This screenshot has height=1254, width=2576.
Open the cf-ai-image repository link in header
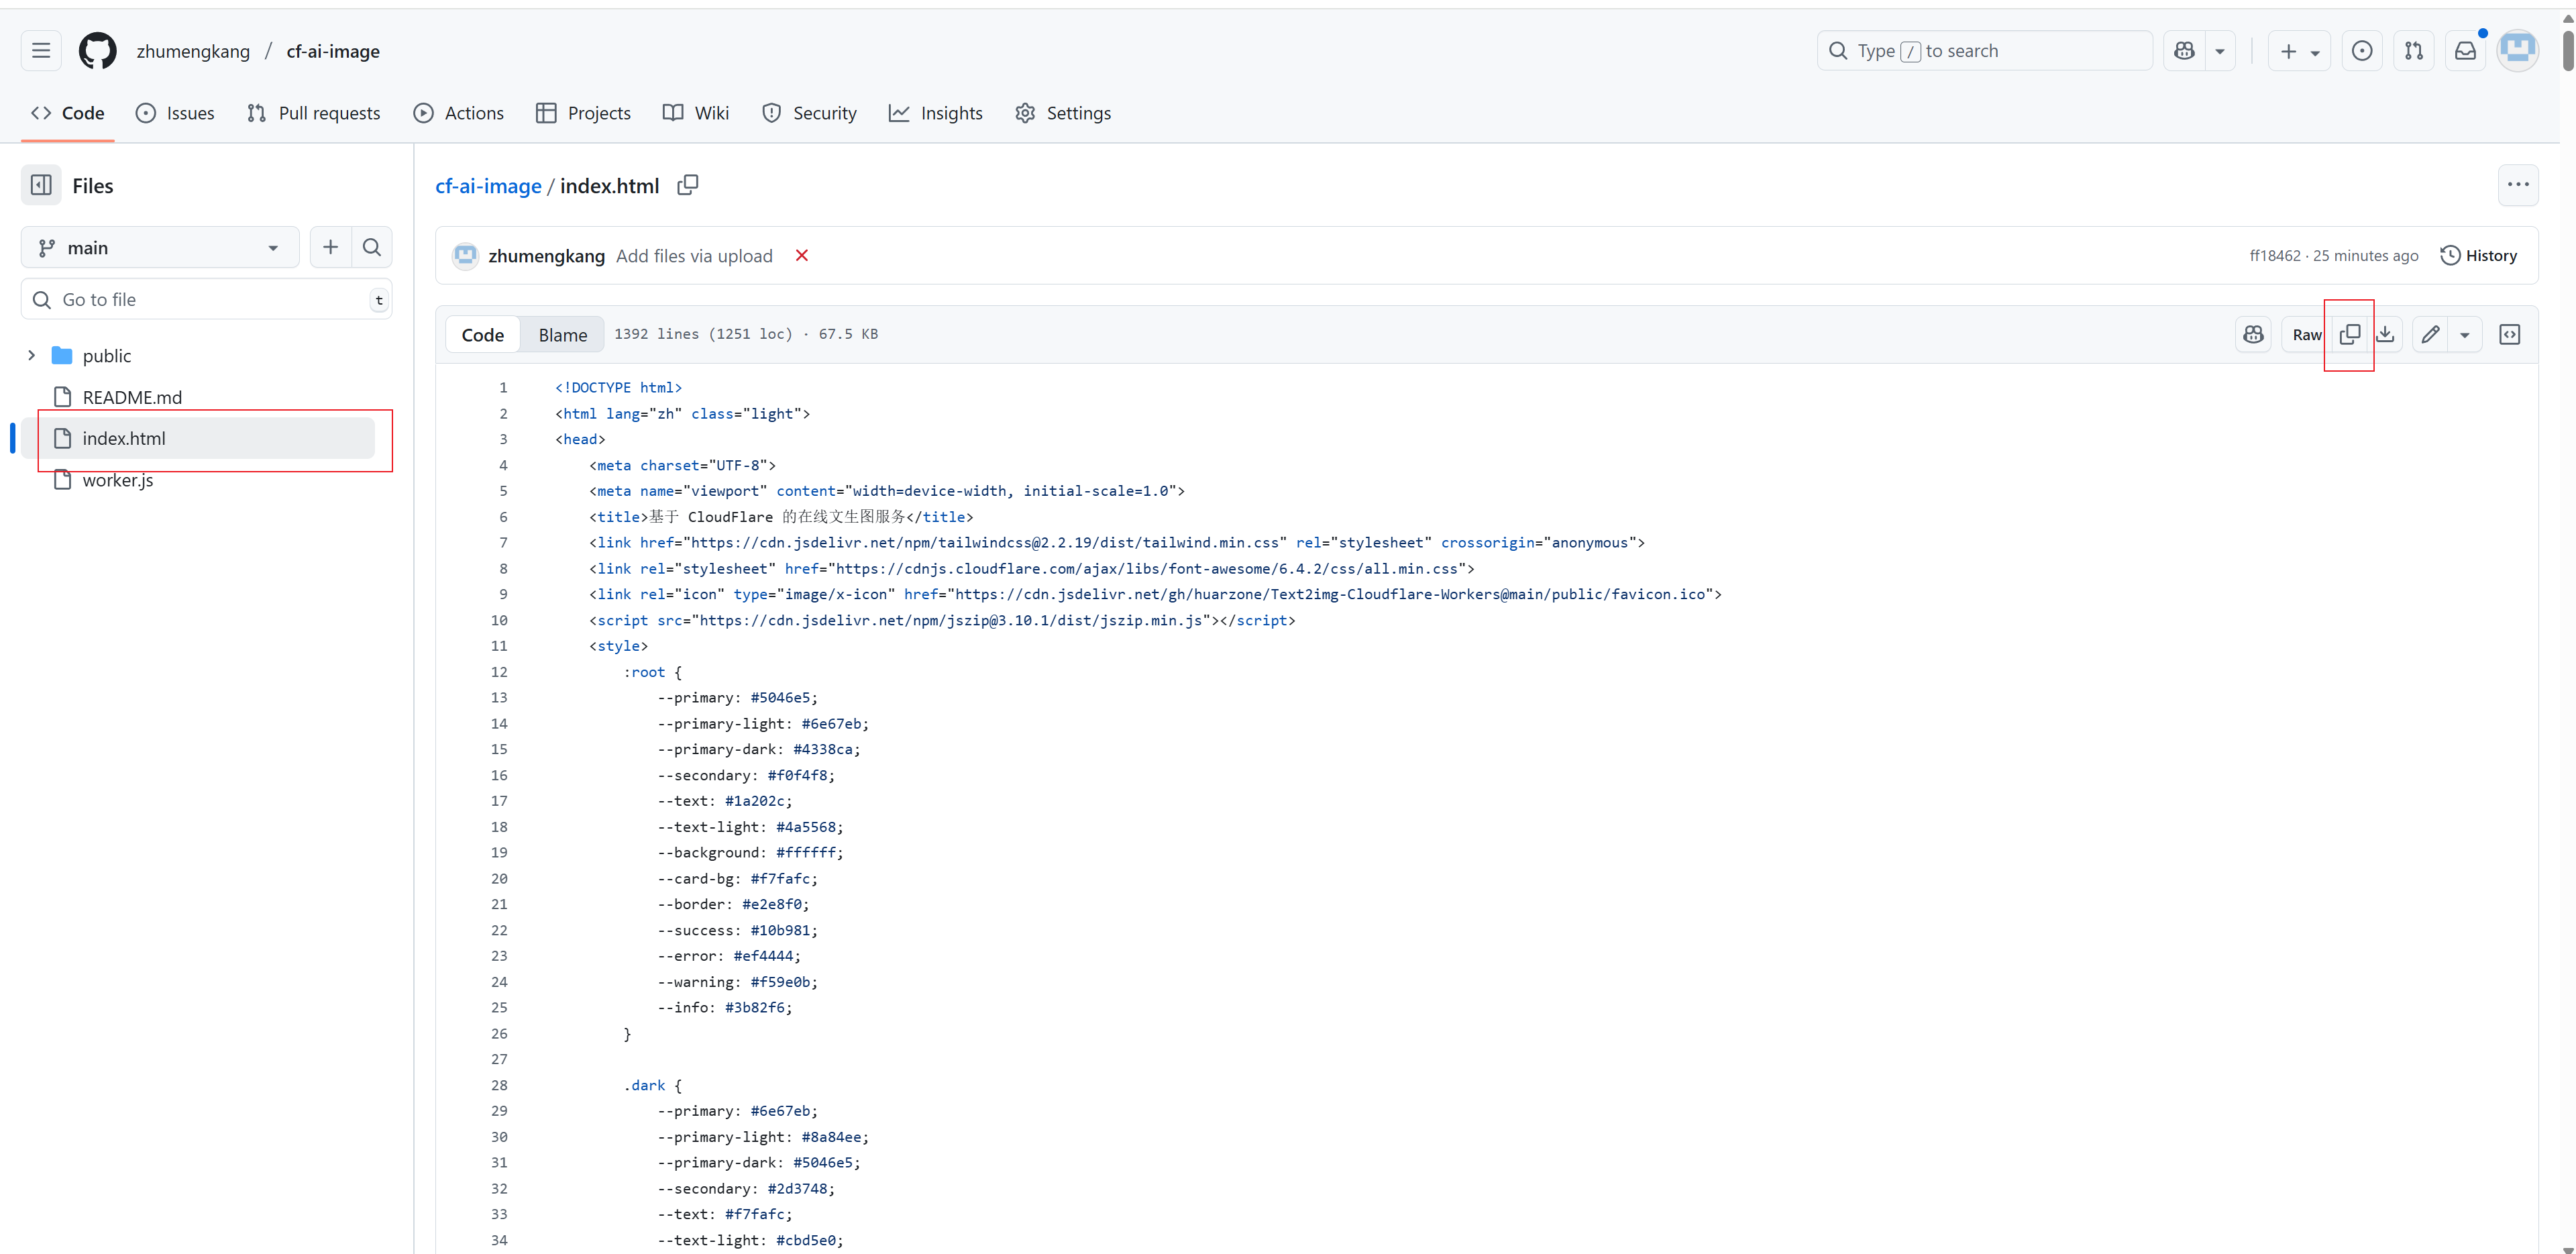click(x=333, y=51)
